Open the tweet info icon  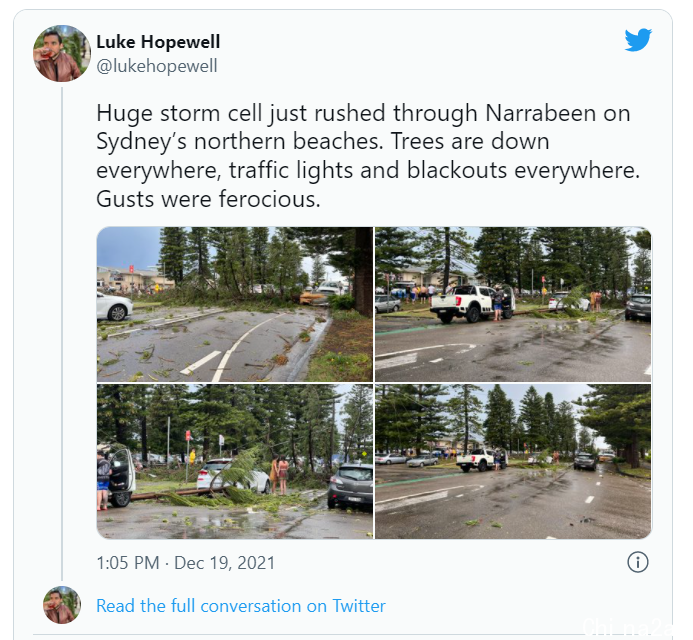[638, 562]
